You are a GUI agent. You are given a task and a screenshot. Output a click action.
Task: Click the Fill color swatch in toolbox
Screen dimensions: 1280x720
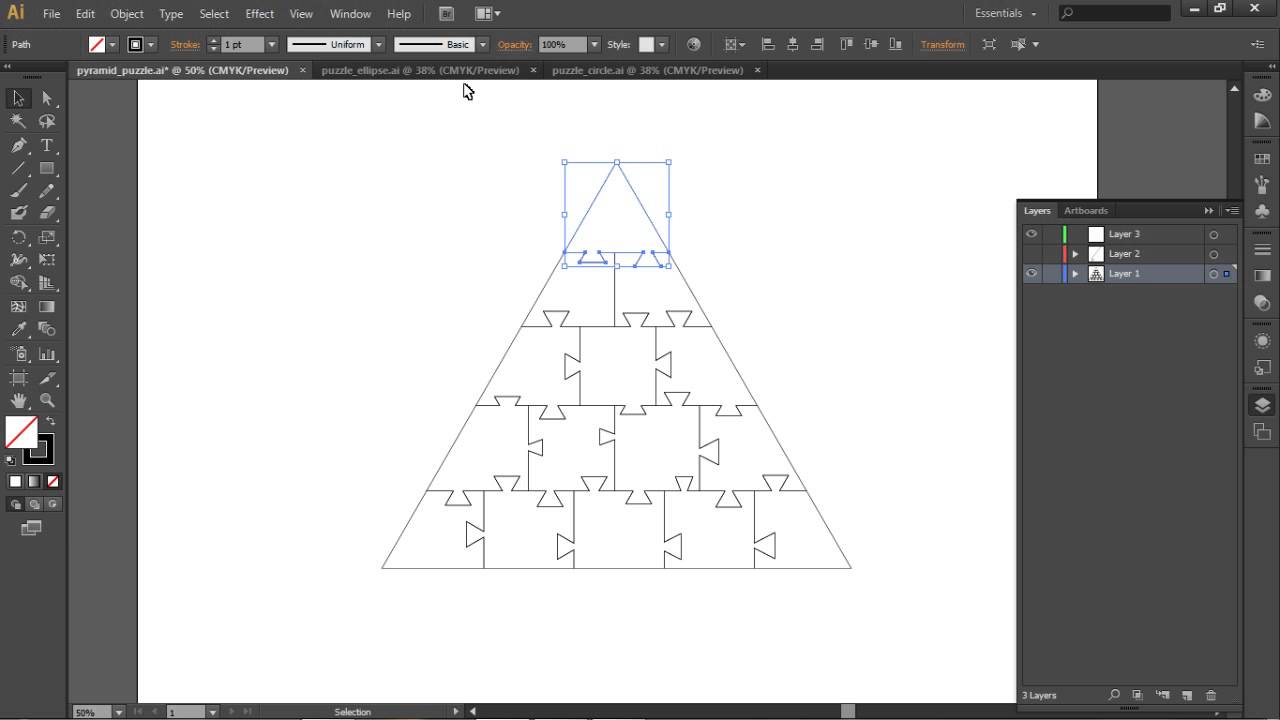21,433
